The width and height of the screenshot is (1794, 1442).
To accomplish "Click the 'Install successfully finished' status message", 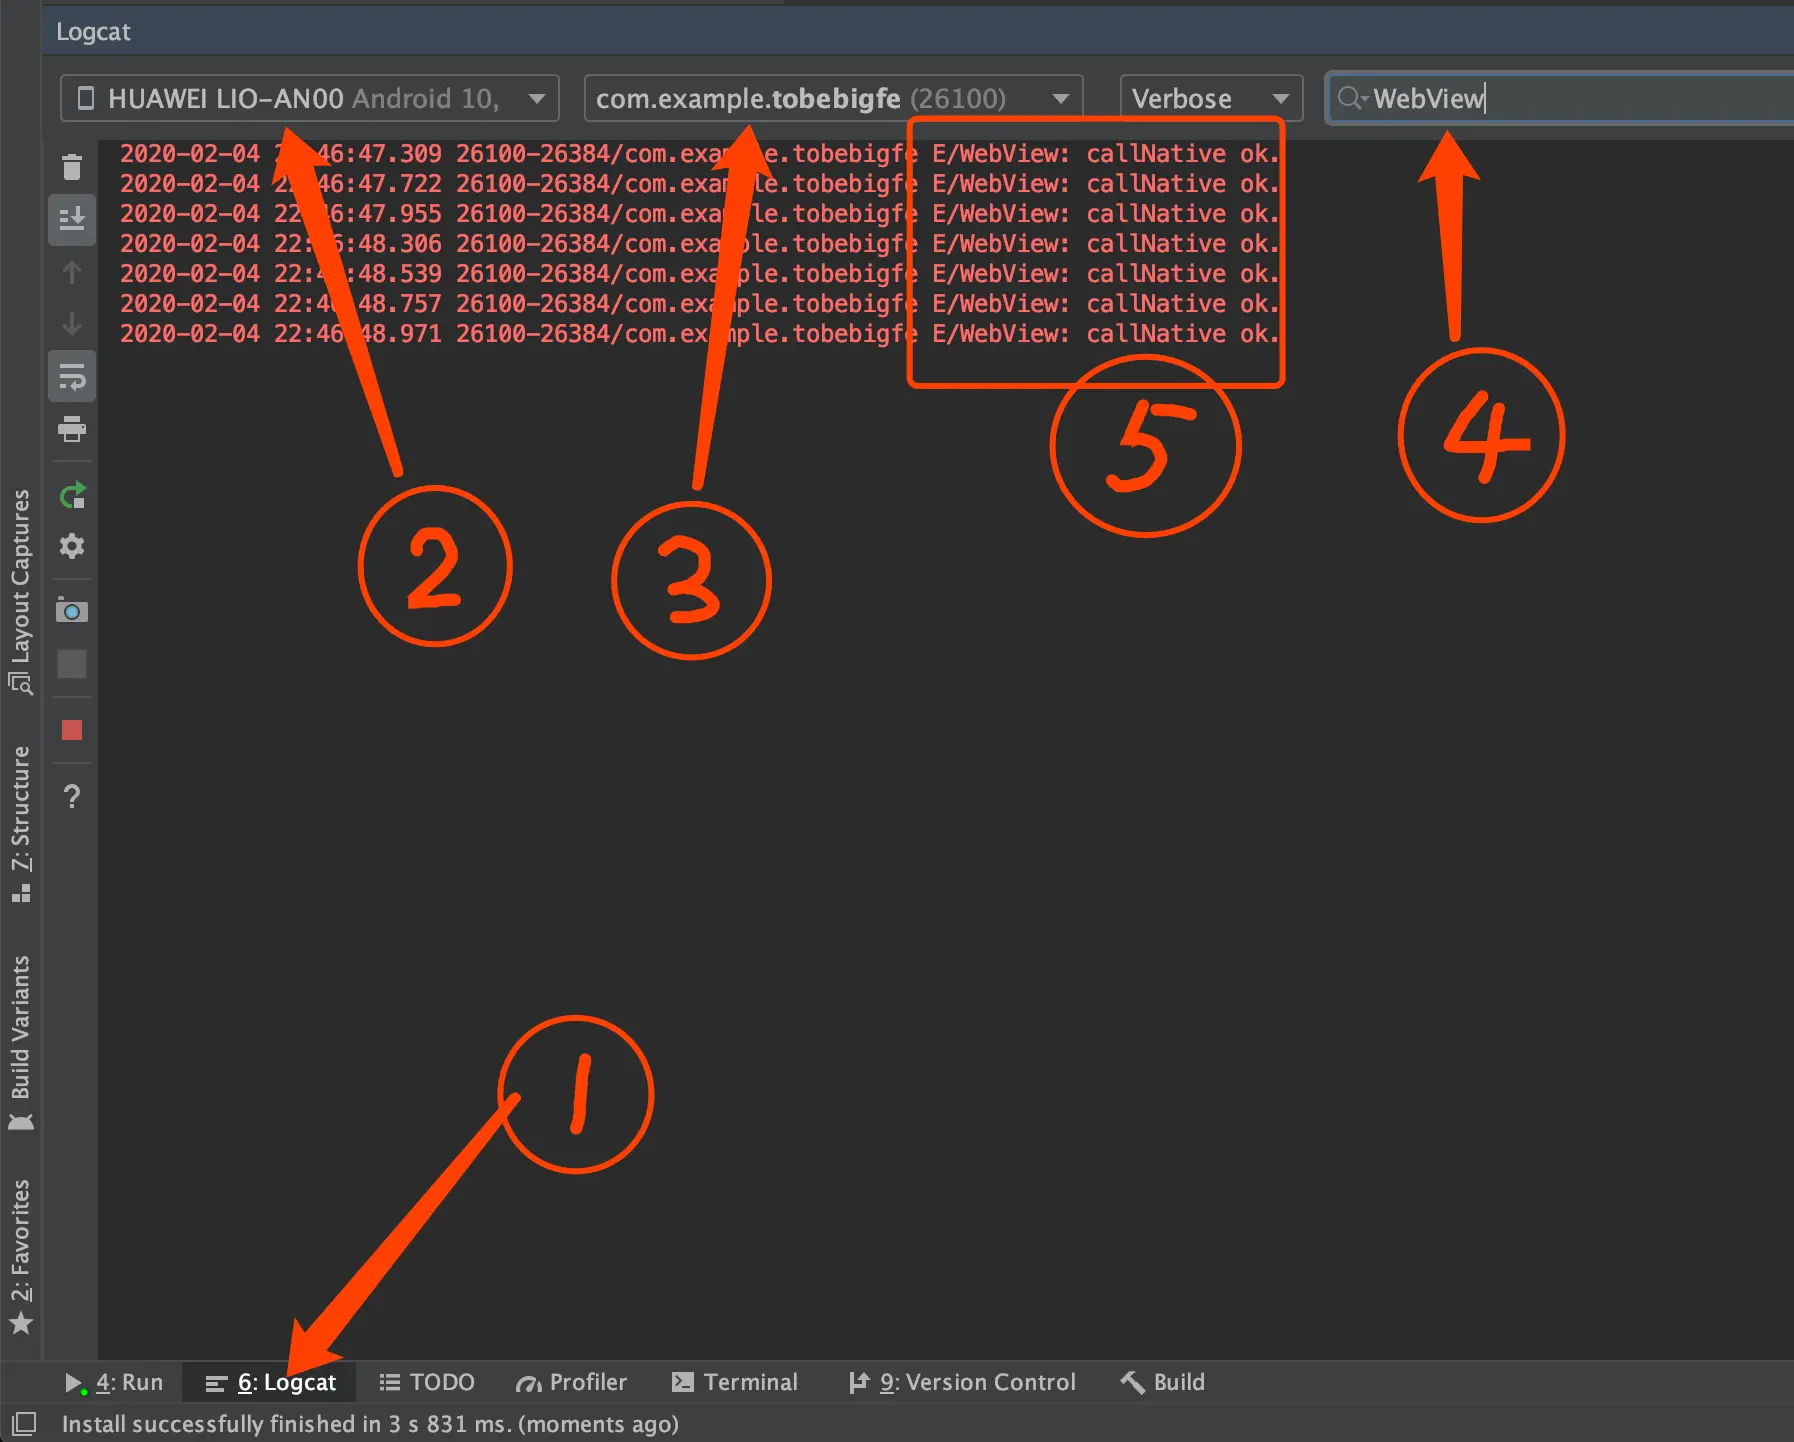I will click(370, 1423).
